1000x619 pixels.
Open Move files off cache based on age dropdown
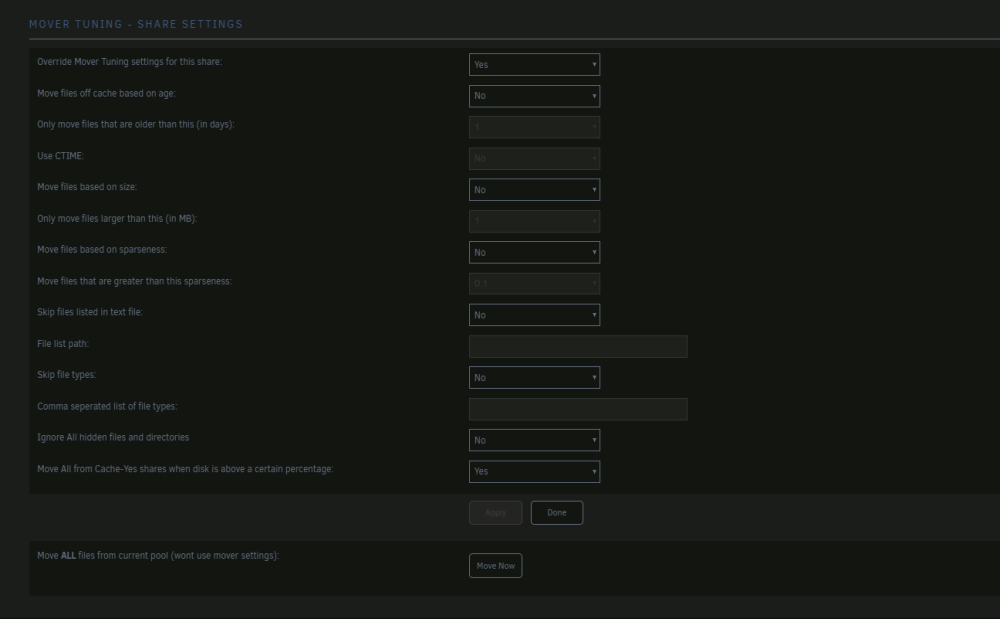click(534, 96)
